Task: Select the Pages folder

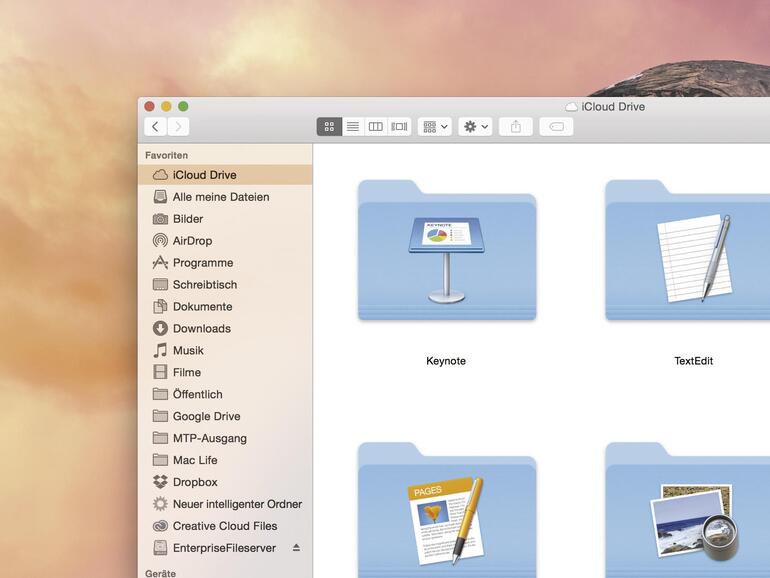Action: [447, 511]
